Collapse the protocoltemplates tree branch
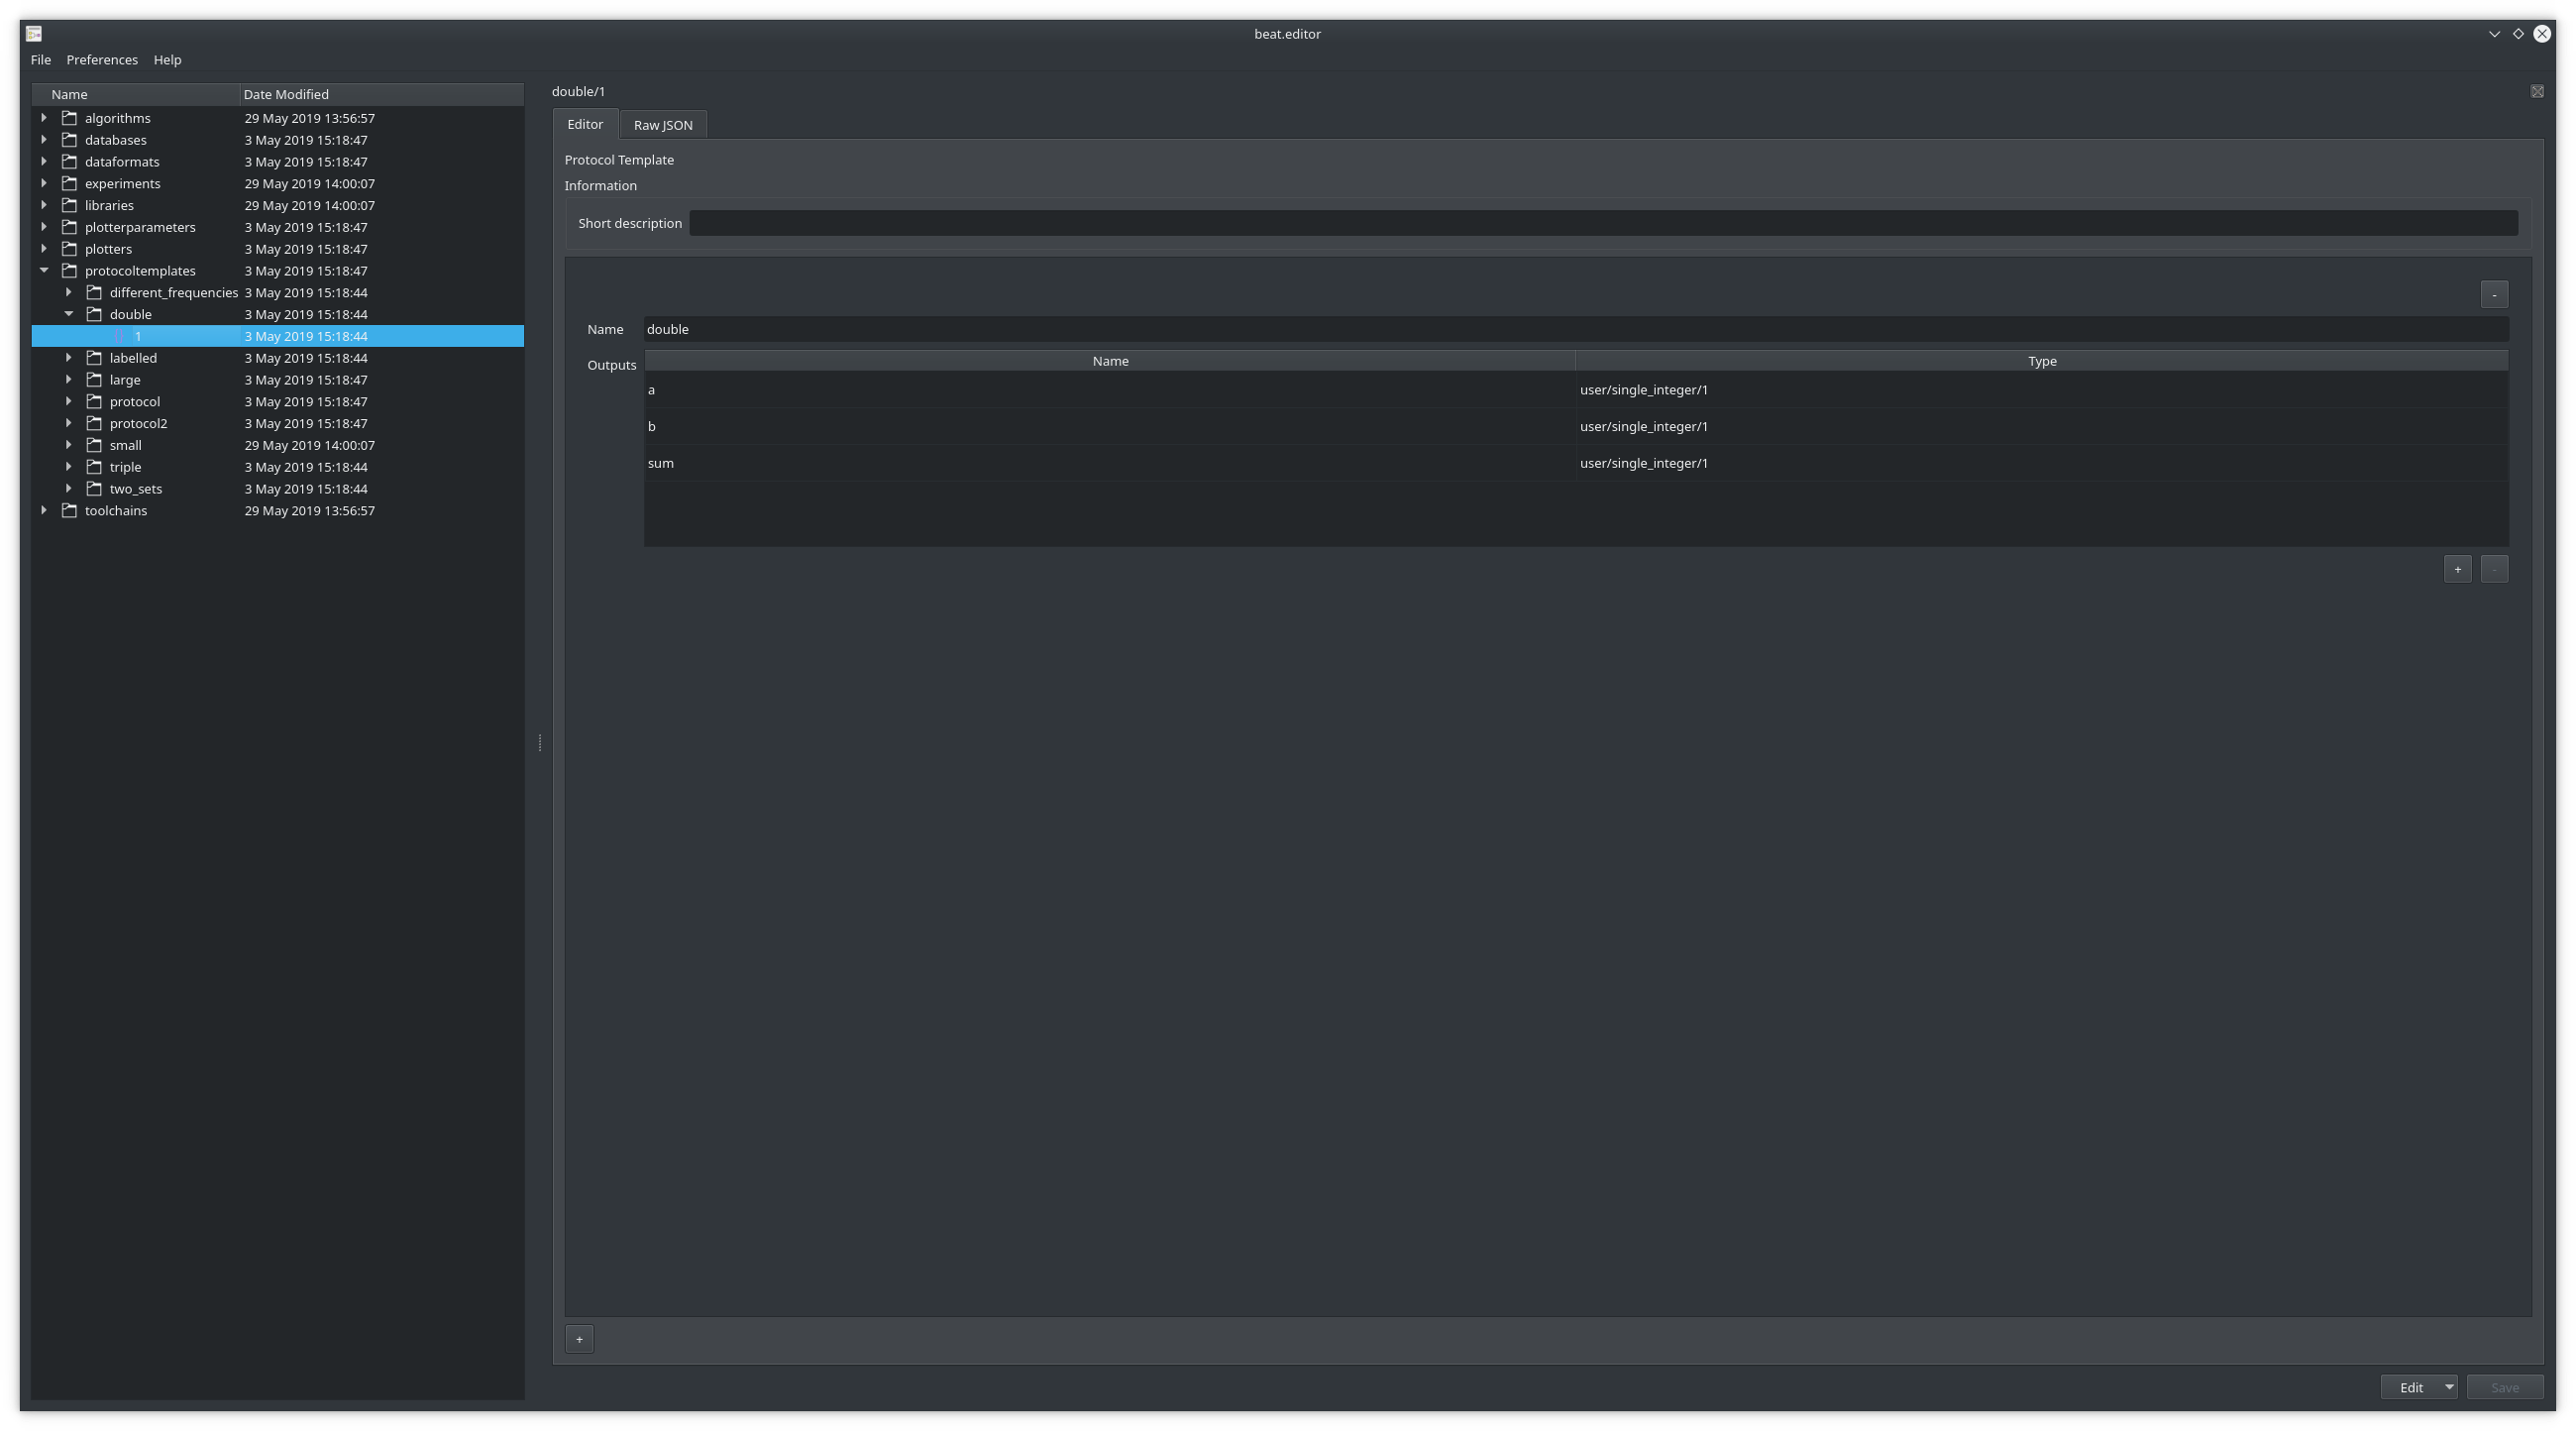2576x1431 pixels. coord(44,270)
